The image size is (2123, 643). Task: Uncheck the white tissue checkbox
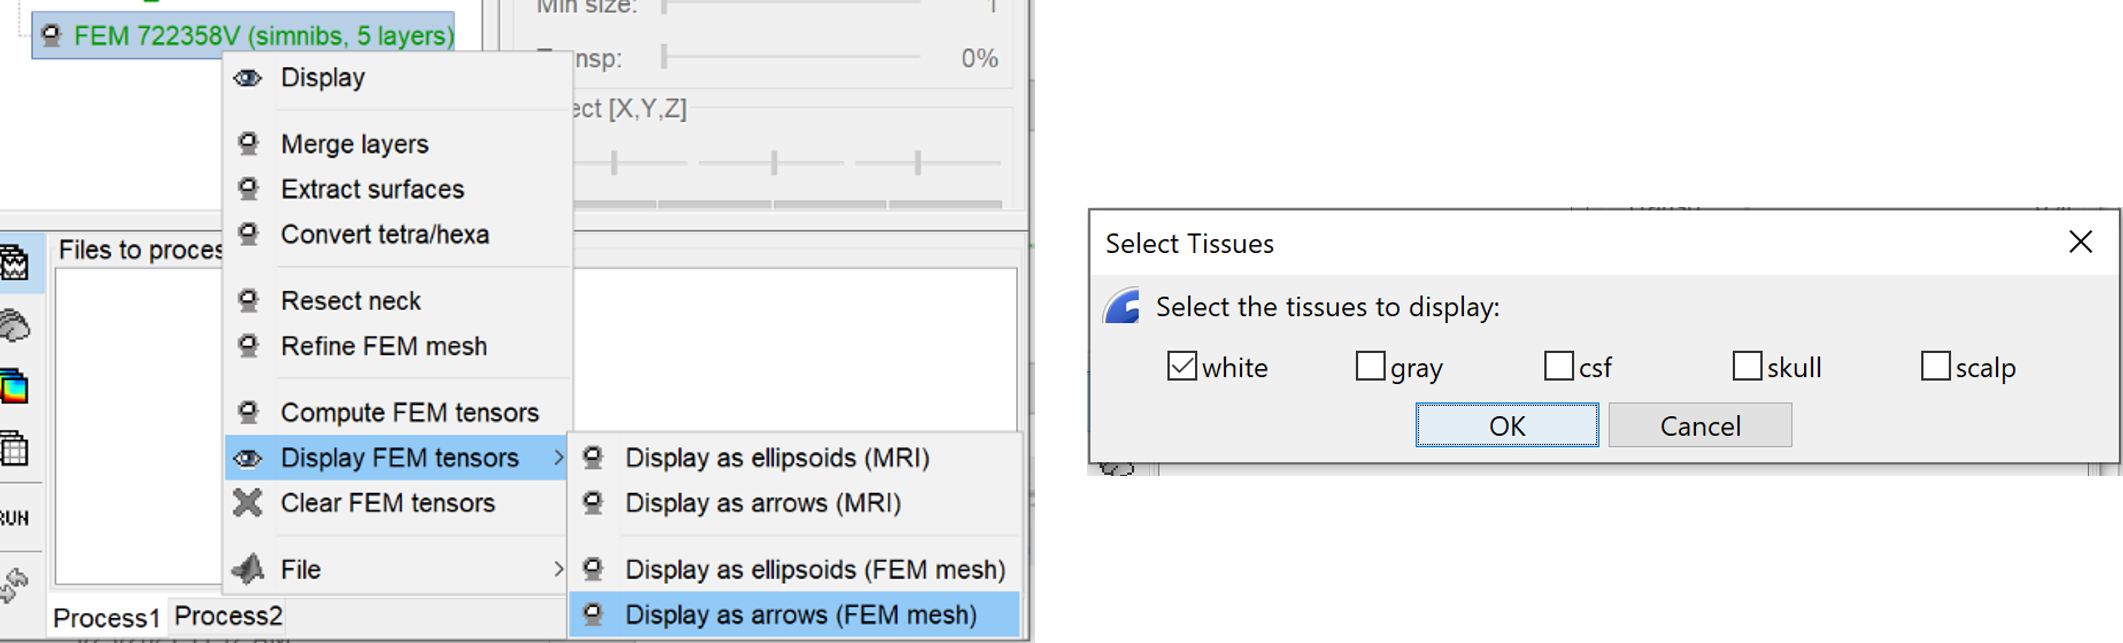(x=1181, y=366)
